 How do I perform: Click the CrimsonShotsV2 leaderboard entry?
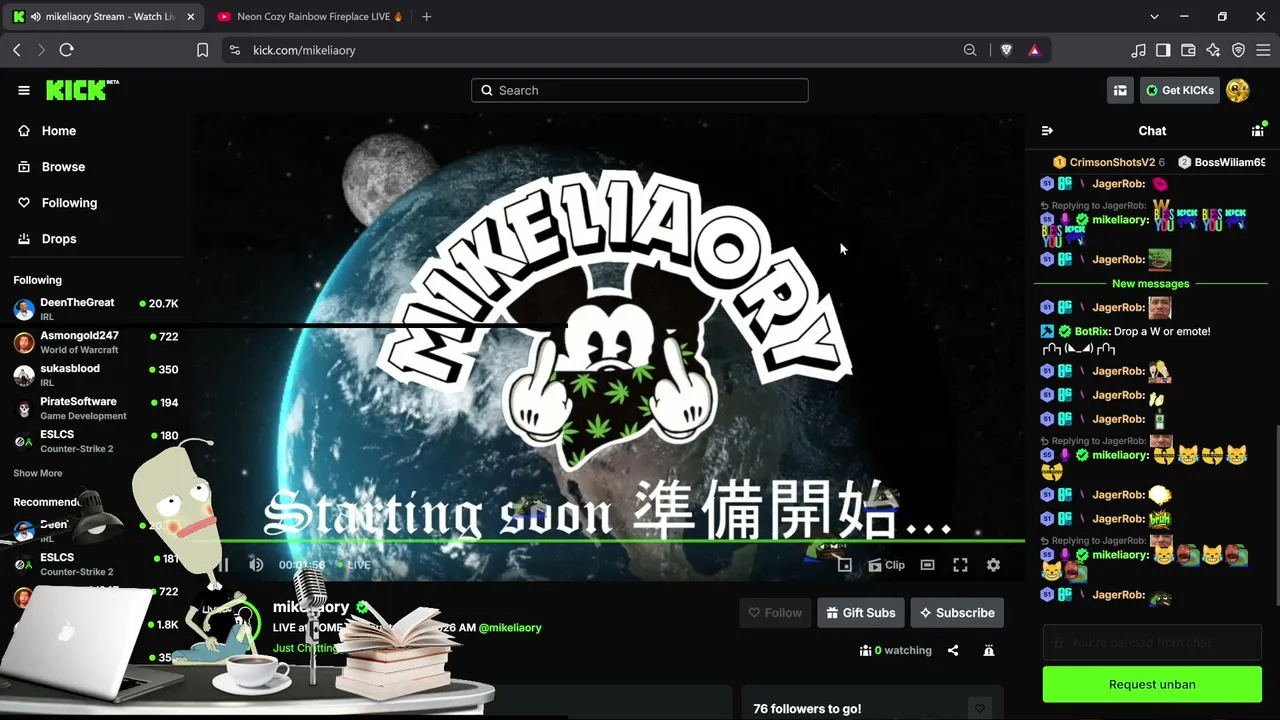(x=1109, y=162)
